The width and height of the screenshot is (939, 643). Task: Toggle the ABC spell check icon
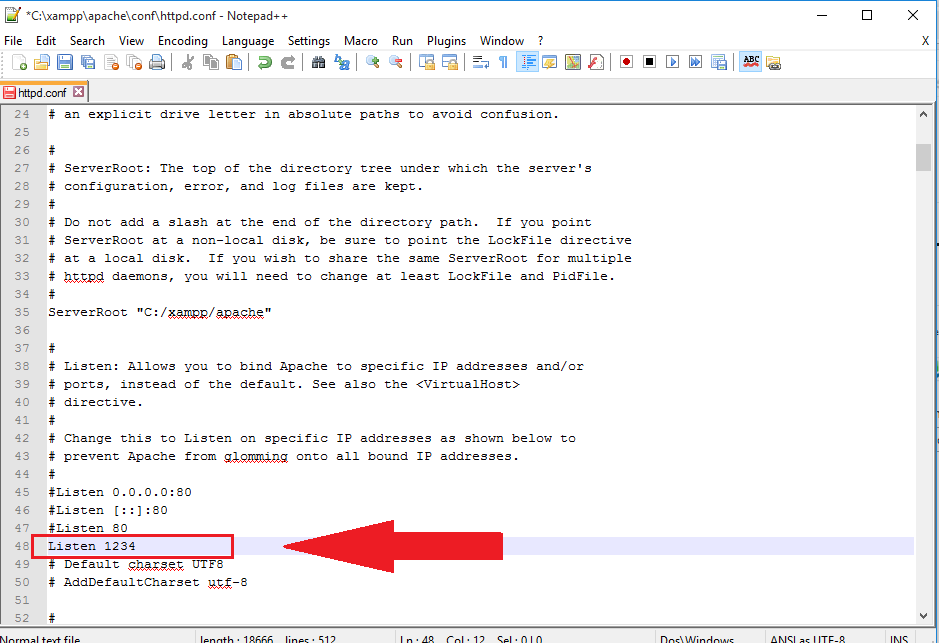point(750,62)
